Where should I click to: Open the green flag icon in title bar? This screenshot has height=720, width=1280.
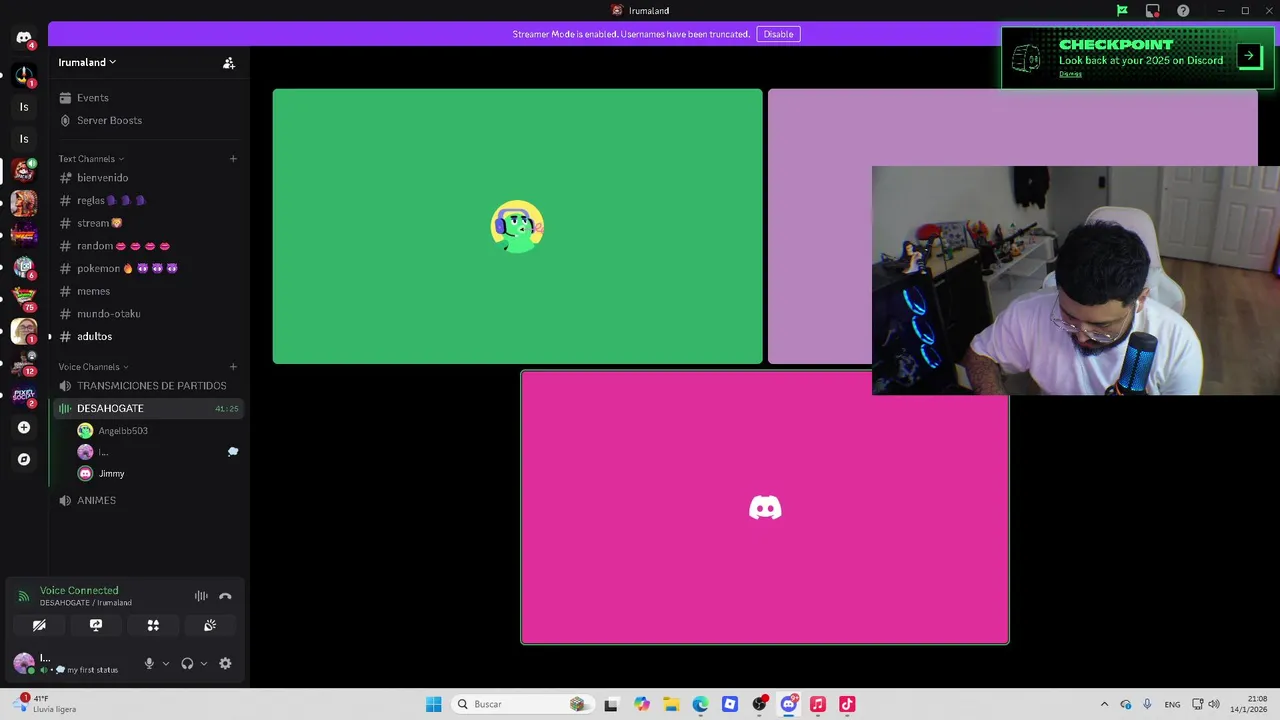click(x=1122, y=11)
